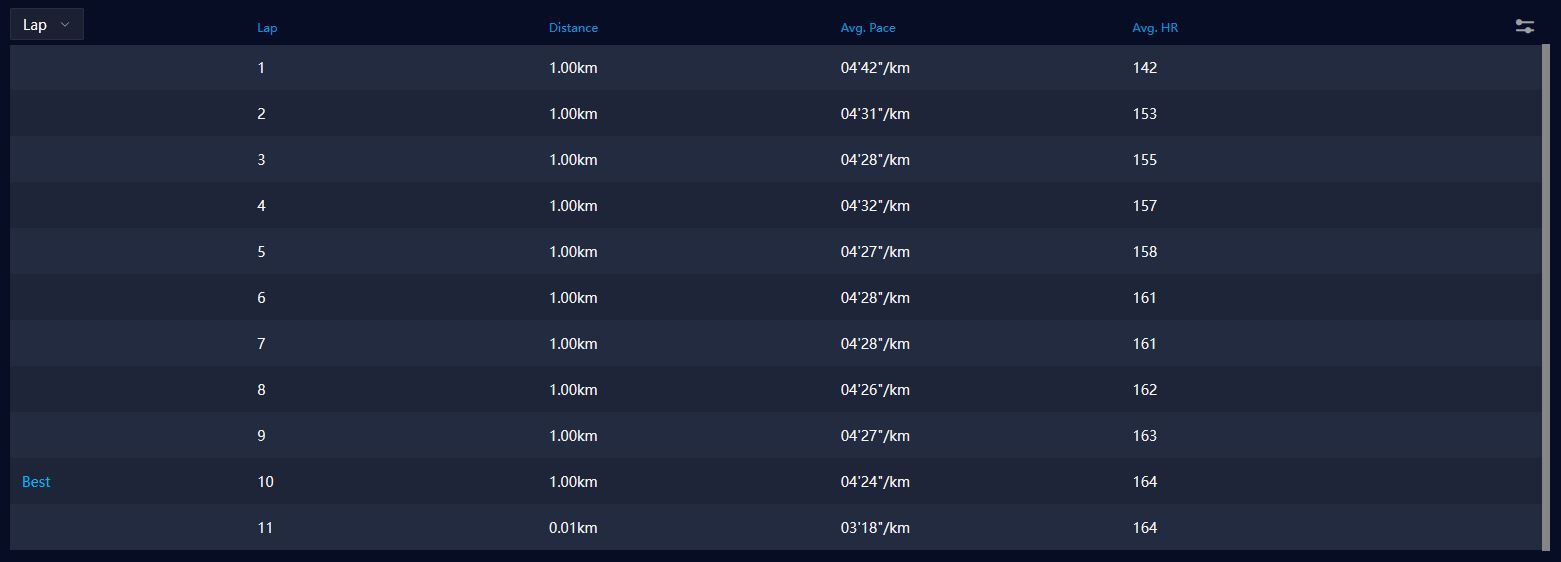Click the Lap column header
This screenshot has width=1561, height=562.
pos(267,28)
